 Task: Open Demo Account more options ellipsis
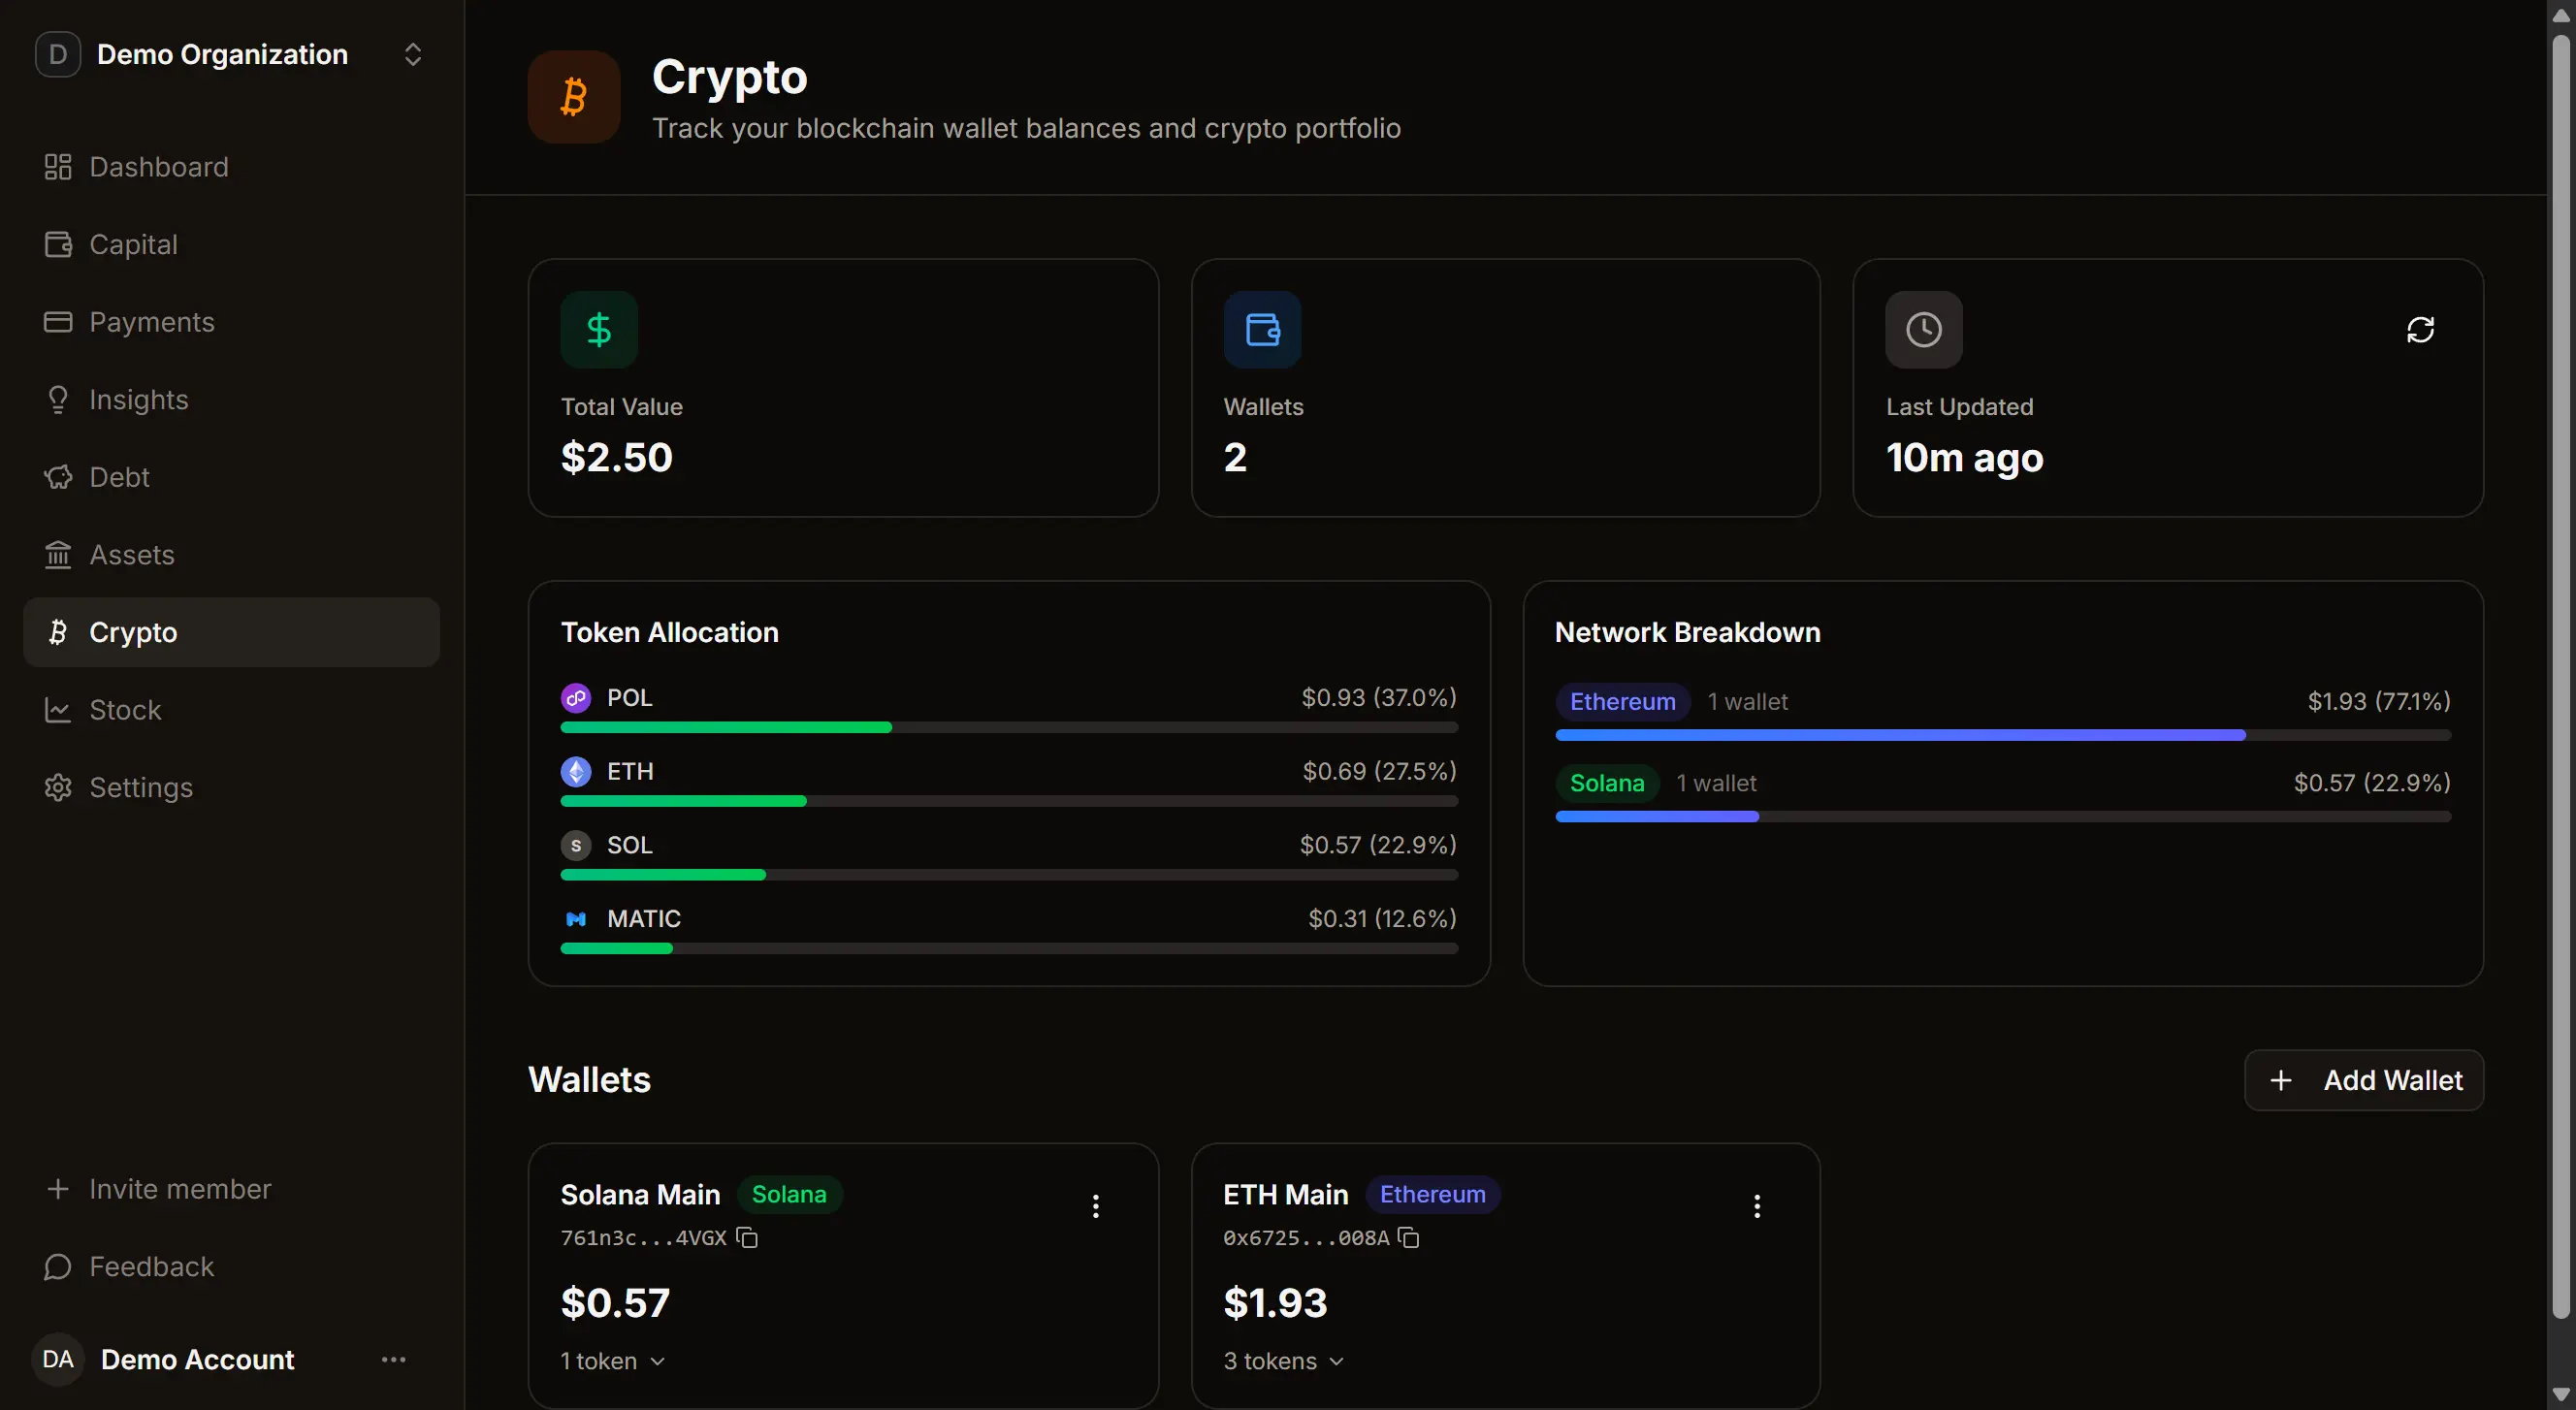[x=394, y=1359]
